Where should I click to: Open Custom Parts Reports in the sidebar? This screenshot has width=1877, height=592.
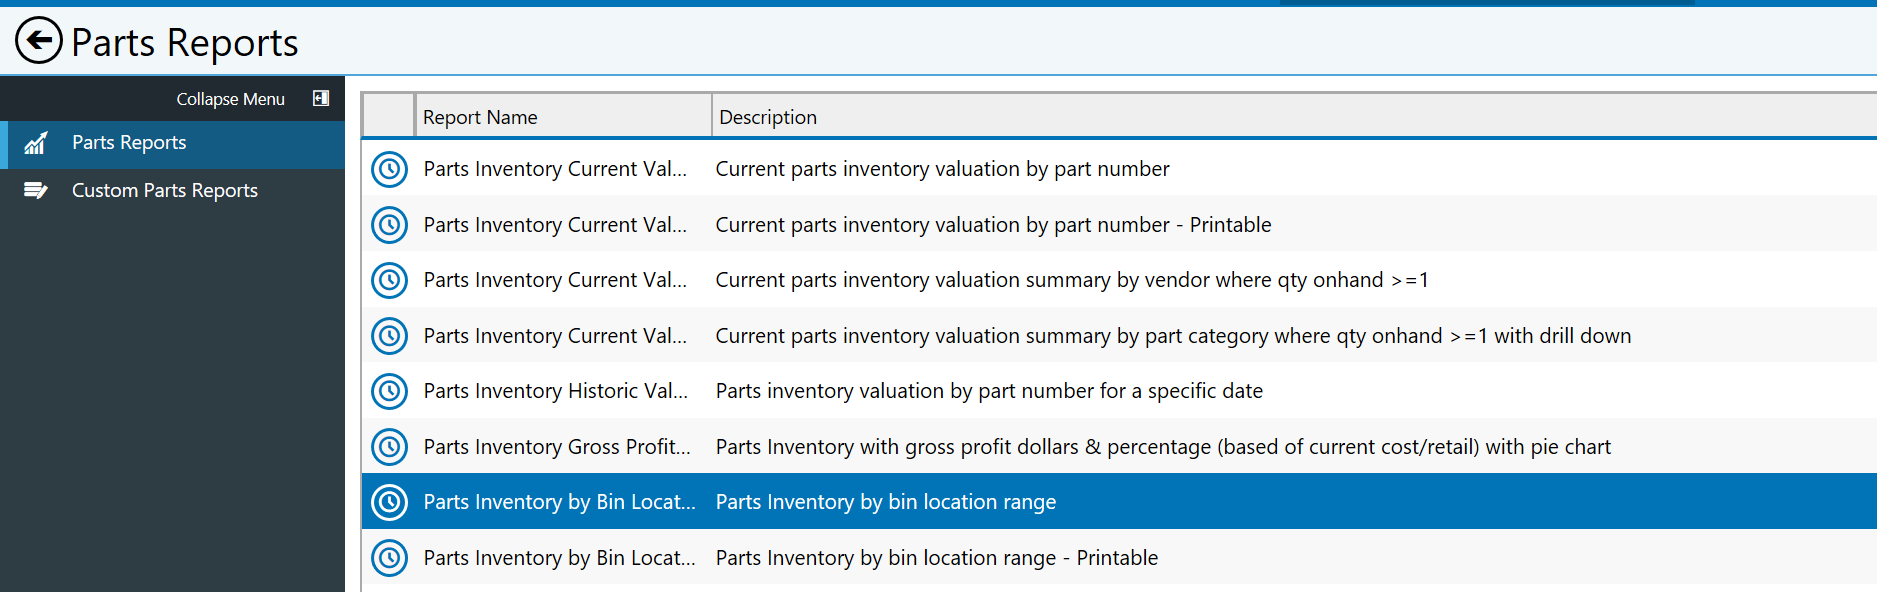coord(172,190)
